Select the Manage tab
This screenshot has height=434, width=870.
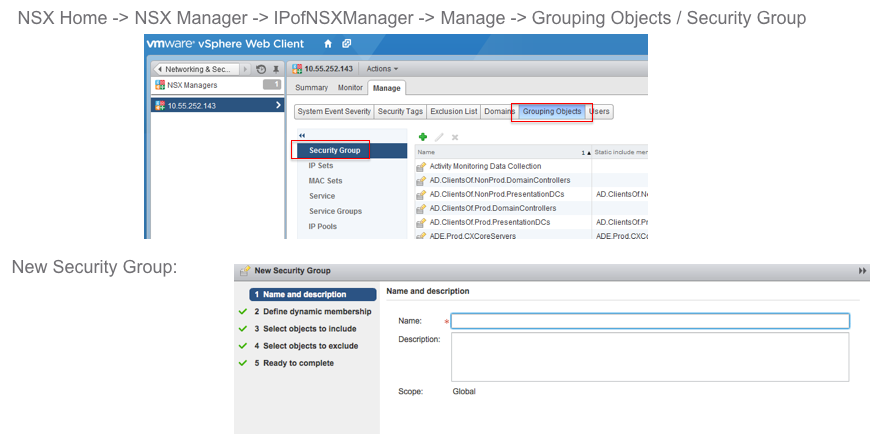(x=386, y=88)
